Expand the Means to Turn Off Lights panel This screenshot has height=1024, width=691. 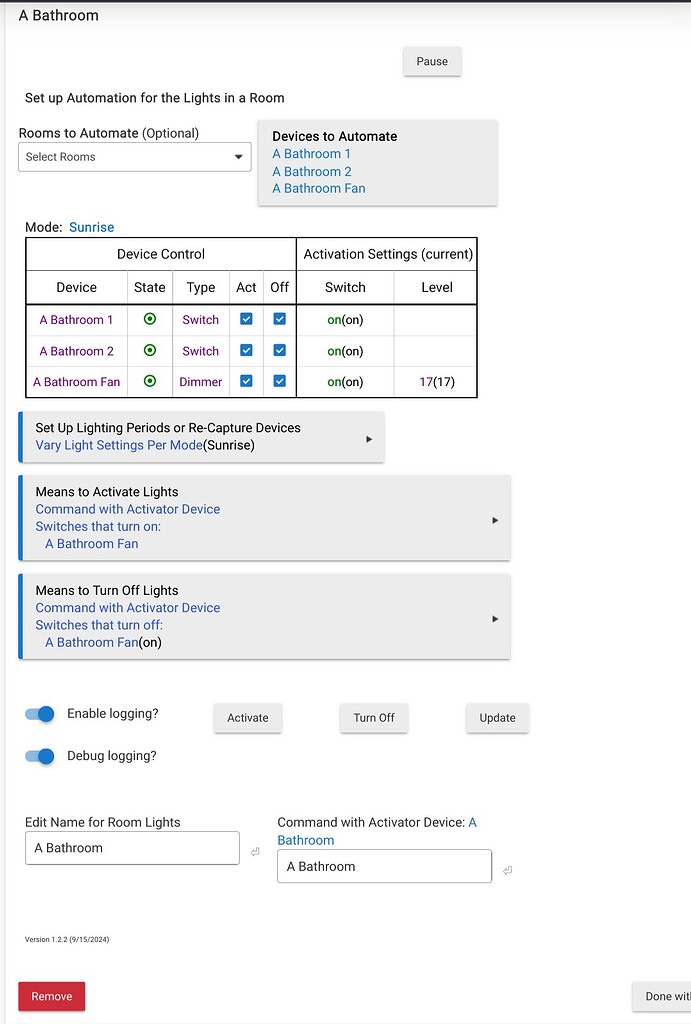coord(494,618)
